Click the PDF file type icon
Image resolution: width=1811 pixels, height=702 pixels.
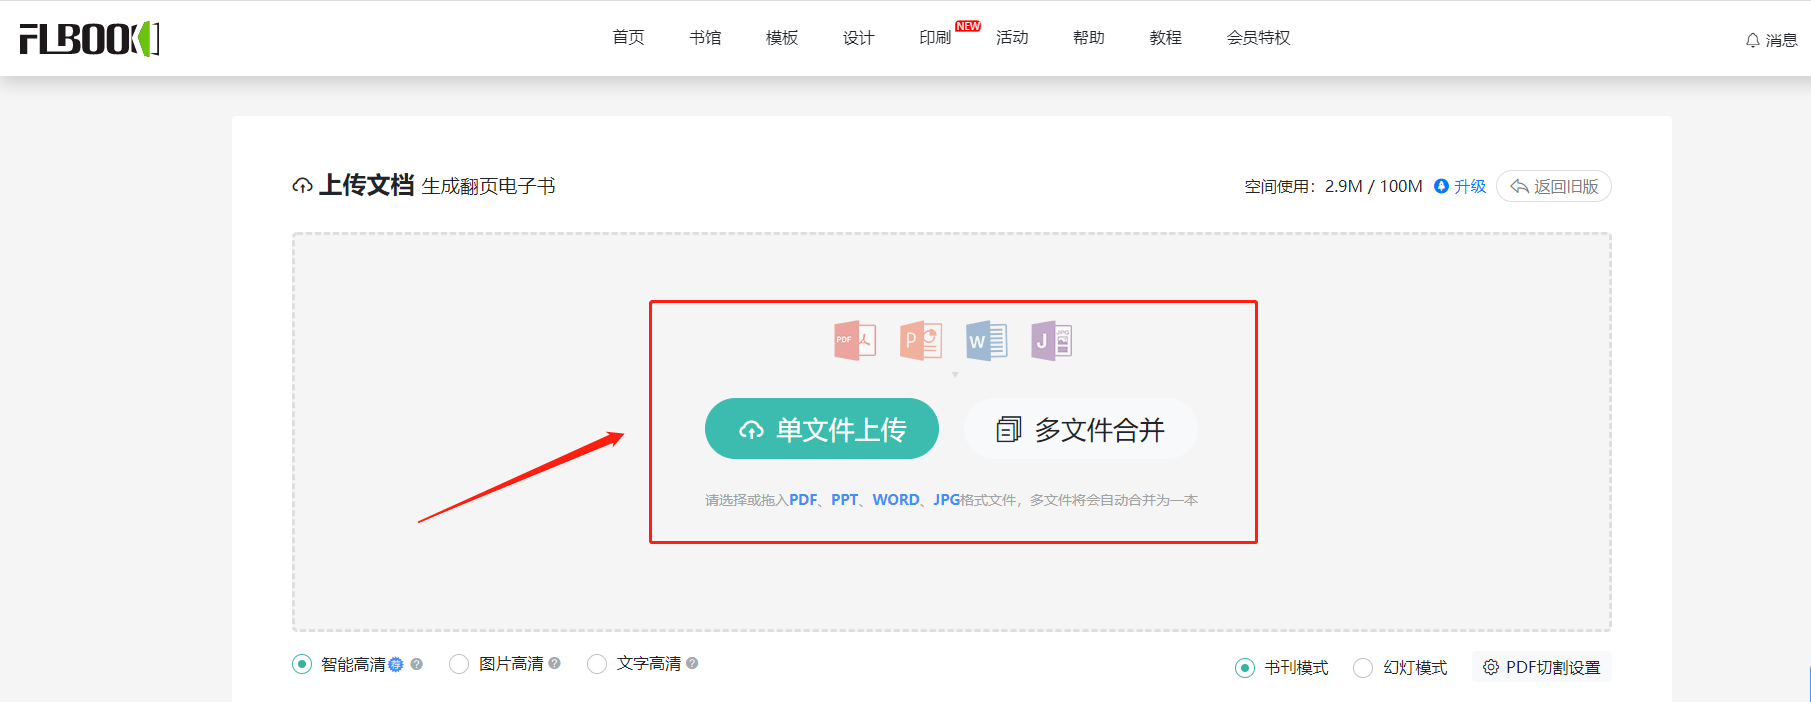coord(855,341)
